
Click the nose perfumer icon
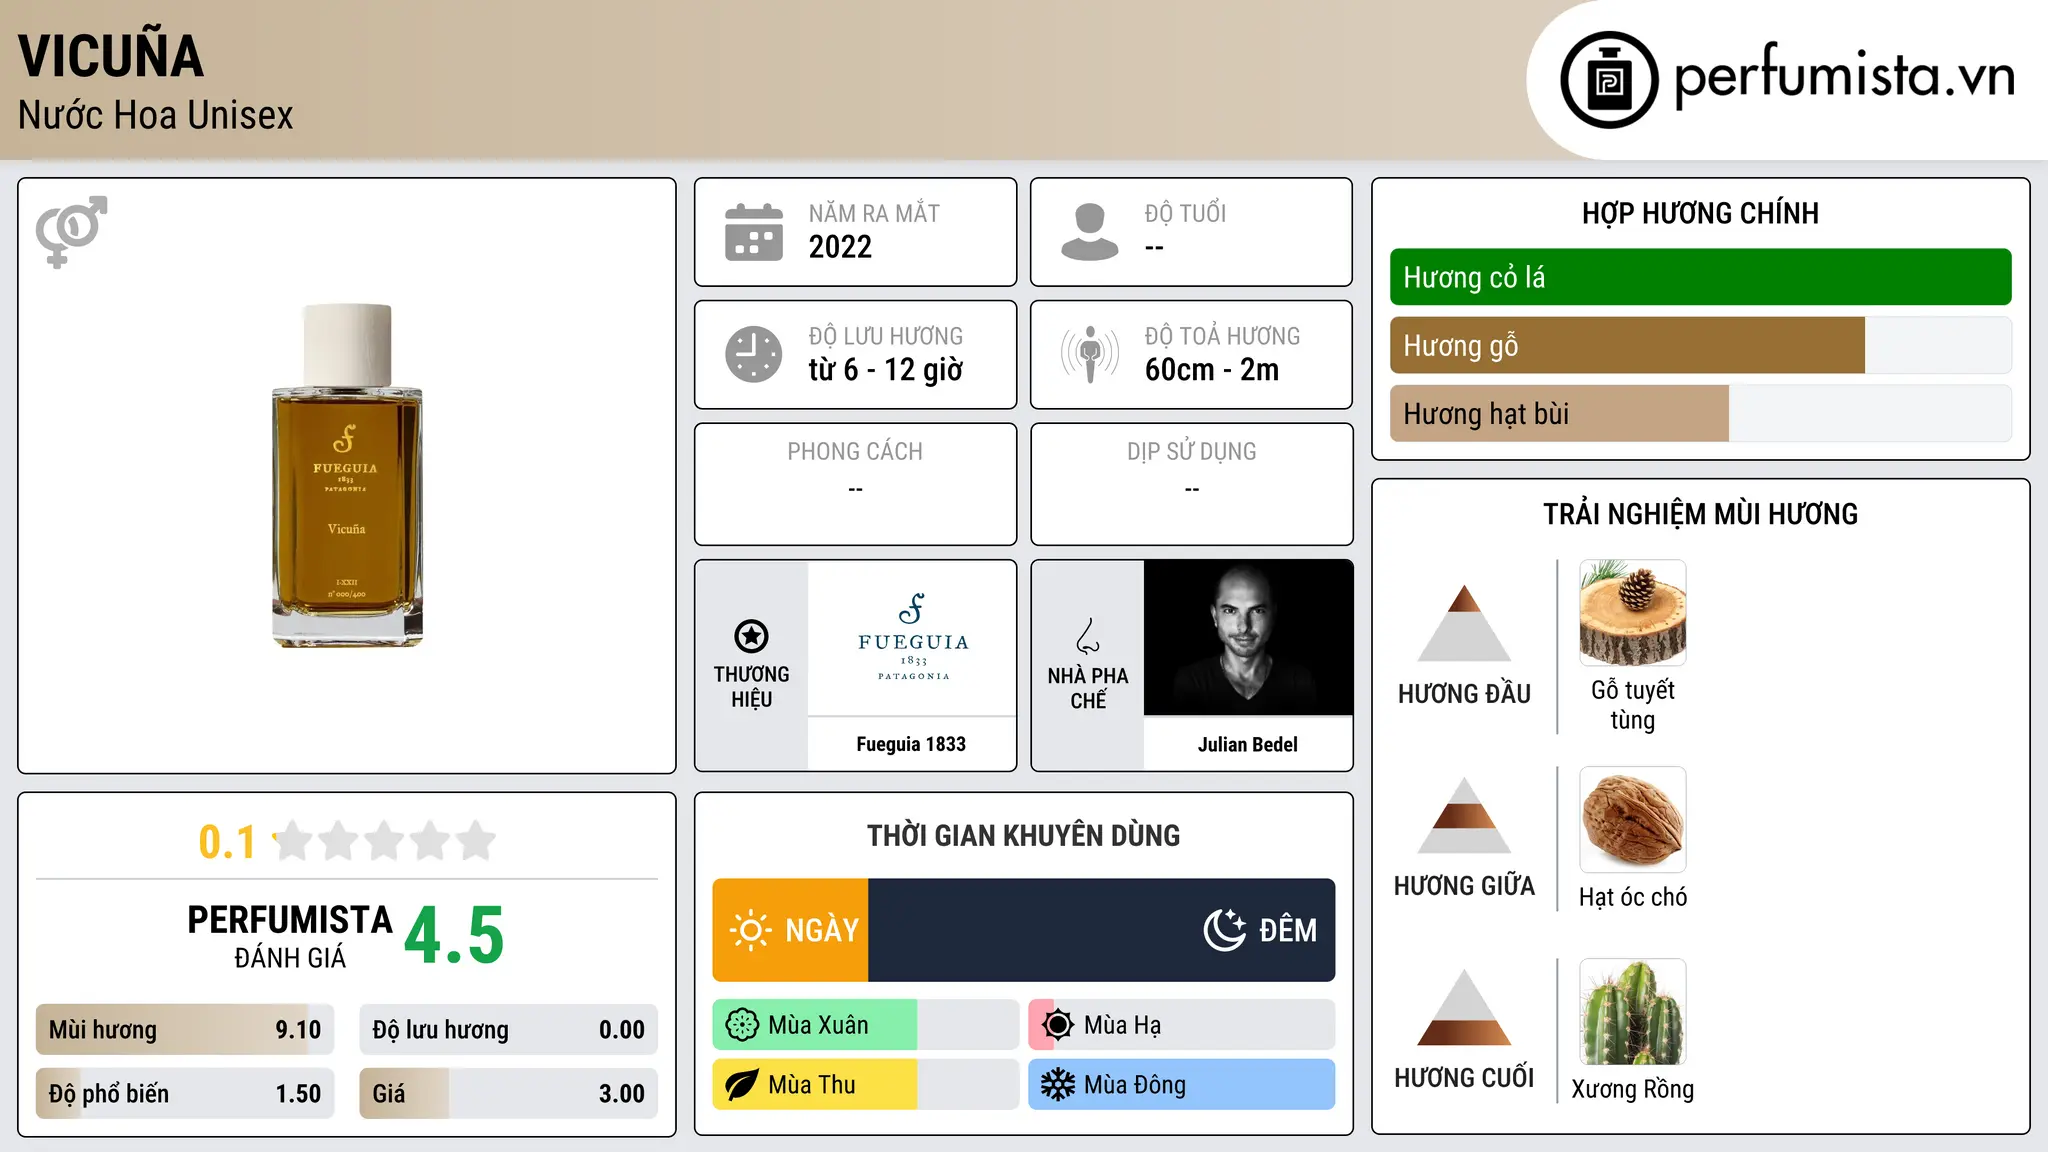(1088, 636)
